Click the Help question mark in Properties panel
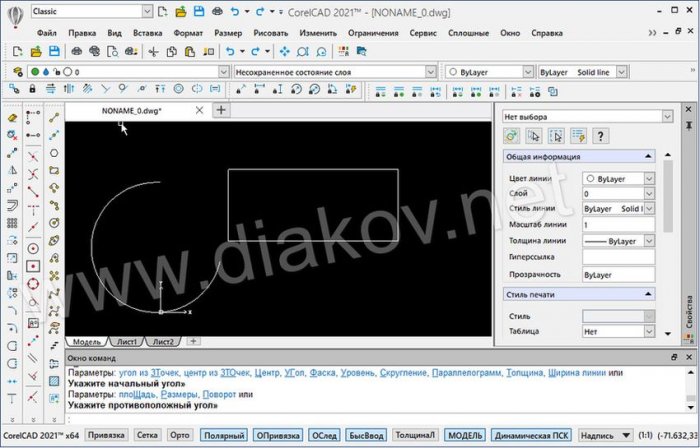The image size is (700, 448). click(602, 136)
